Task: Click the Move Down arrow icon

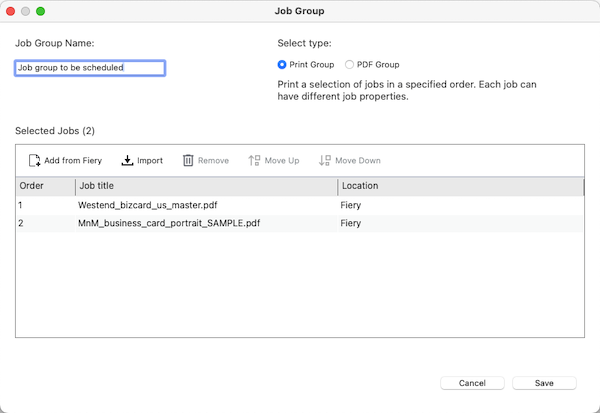Action: pyautogui.click(x=324, y=160)
